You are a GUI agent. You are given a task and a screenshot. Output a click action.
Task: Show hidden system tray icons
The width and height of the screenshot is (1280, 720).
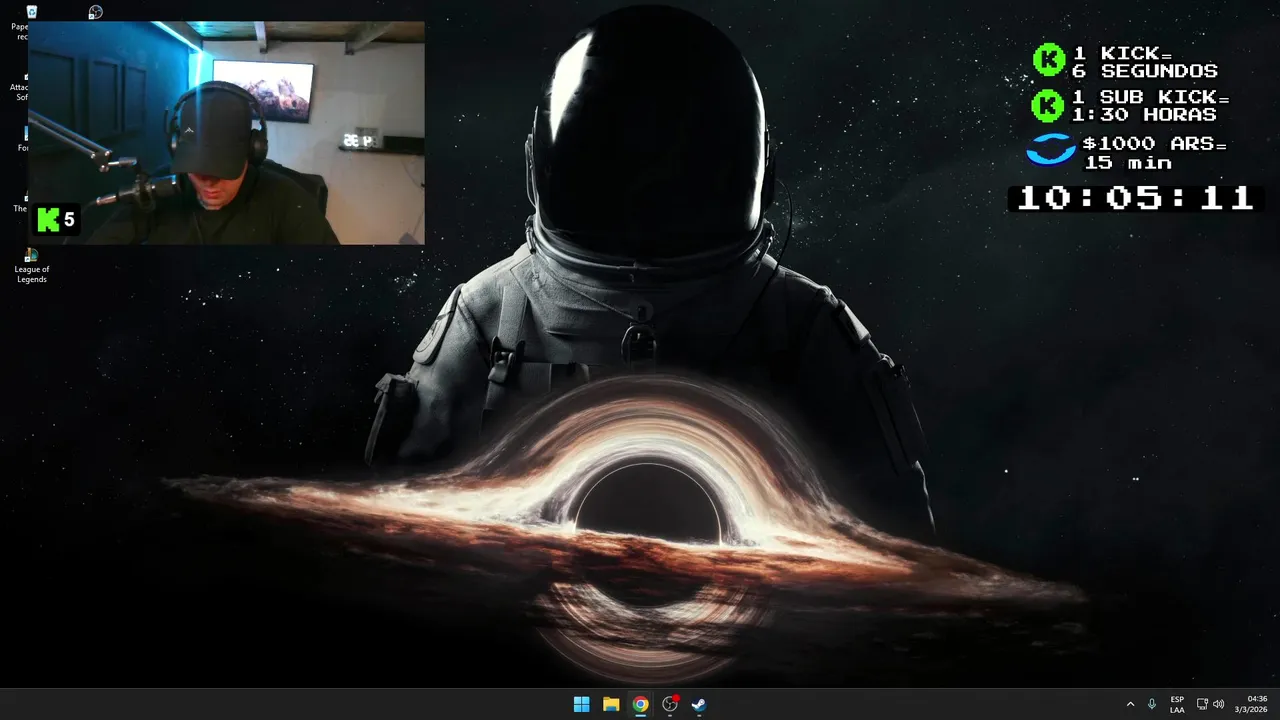click(x=1130, y=704)
